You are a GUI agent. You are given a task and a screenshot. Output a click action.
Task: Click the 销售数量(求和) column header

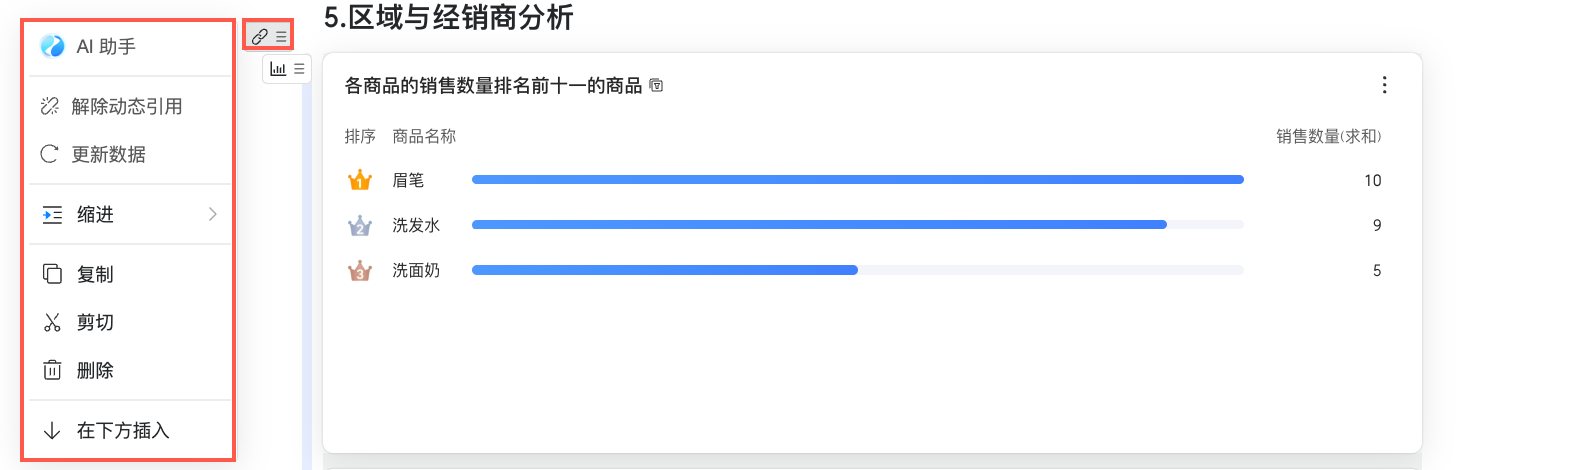[1328, 136]
